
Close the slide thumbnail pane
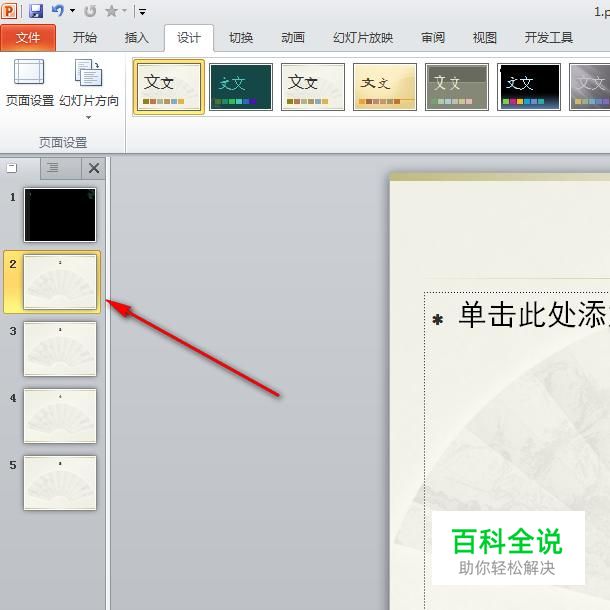pos(94,168)
